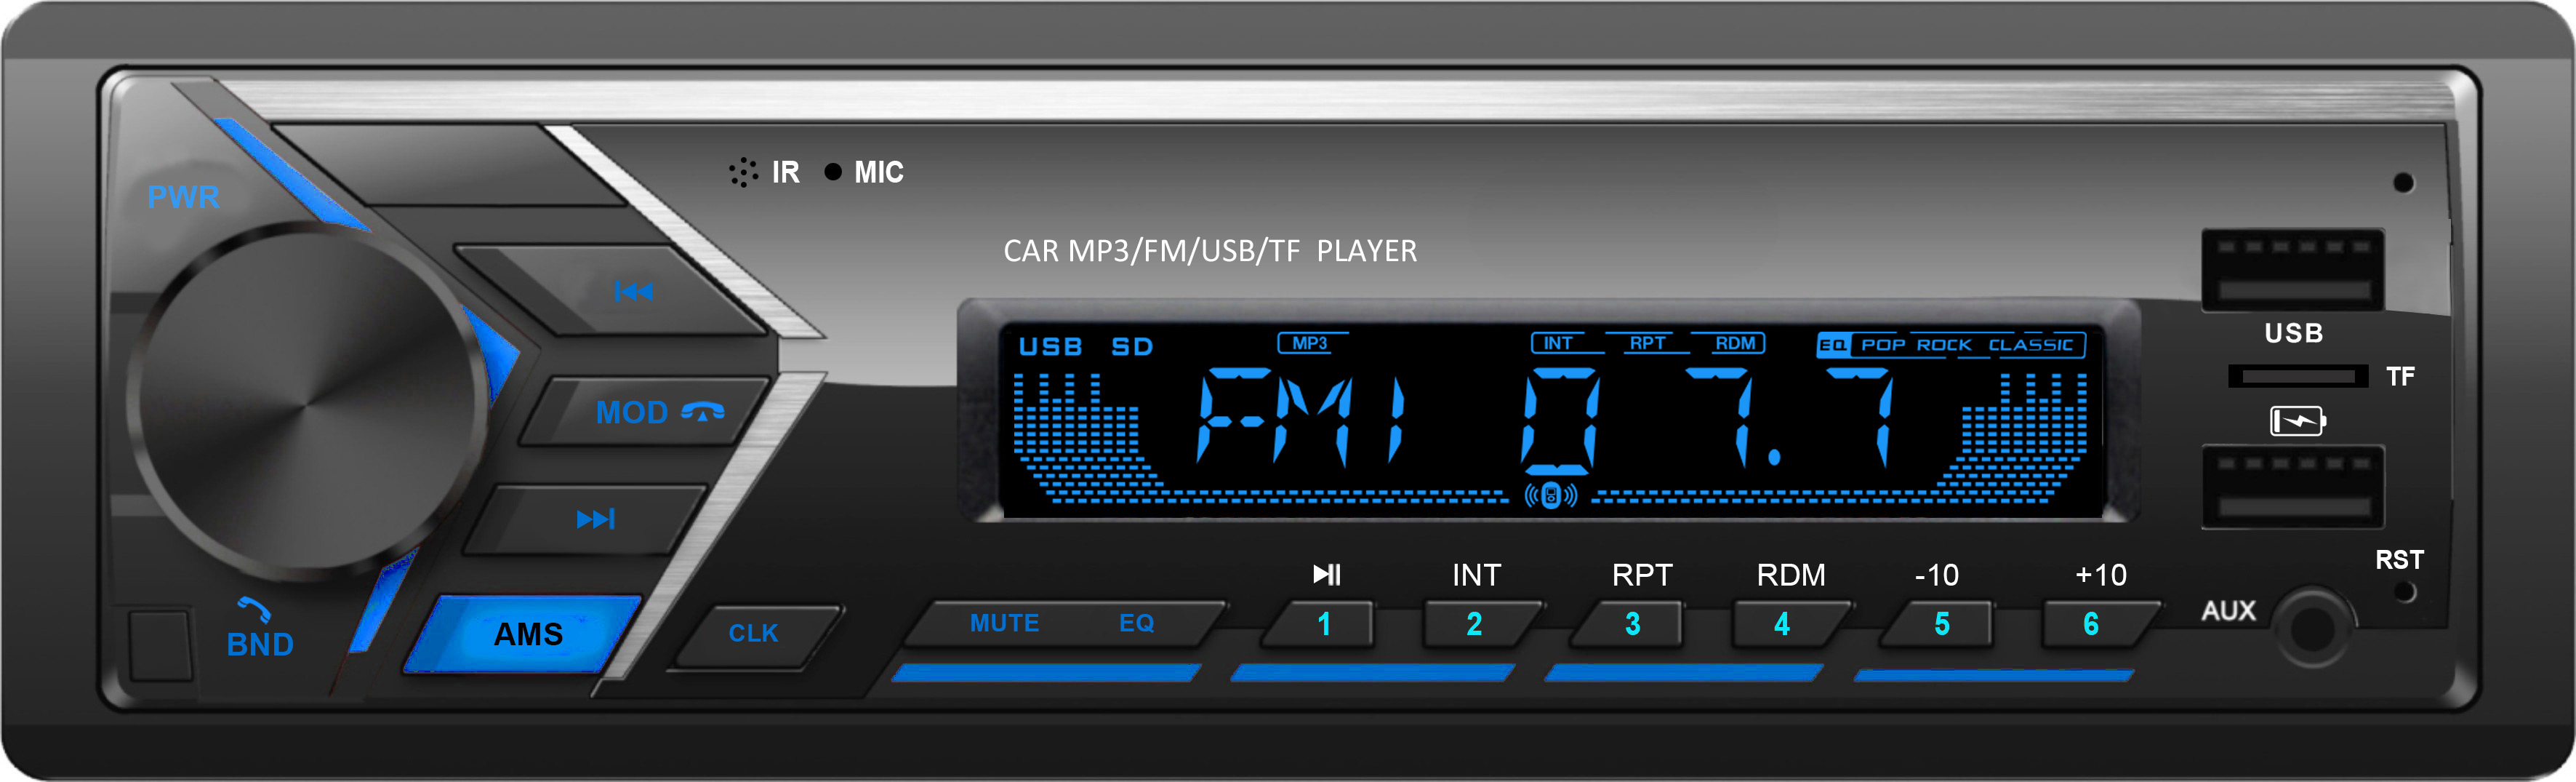Click the USB label below the upper port

2294,333
